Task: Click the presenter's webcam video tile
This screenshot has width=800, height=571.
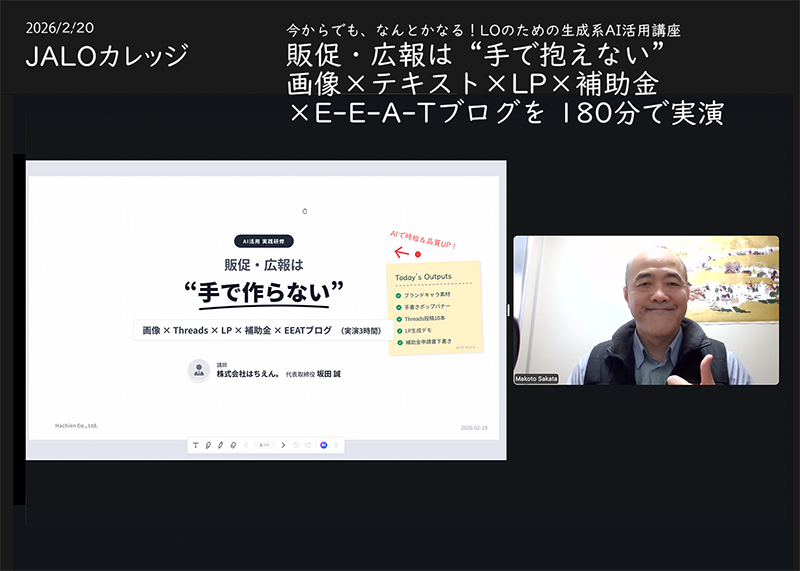Action: pos(646,310)
